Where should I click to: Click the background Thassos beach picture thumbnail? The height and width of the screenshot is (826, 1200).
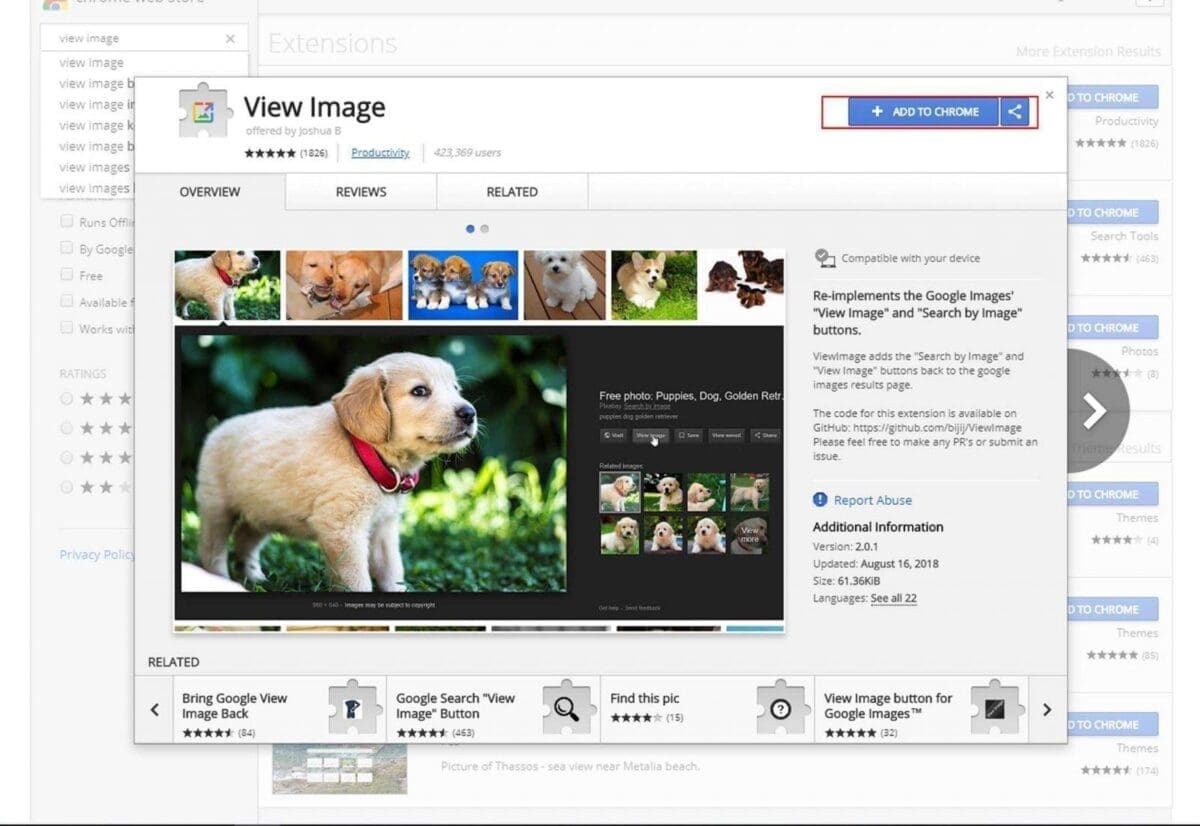(x=340, y=769)
